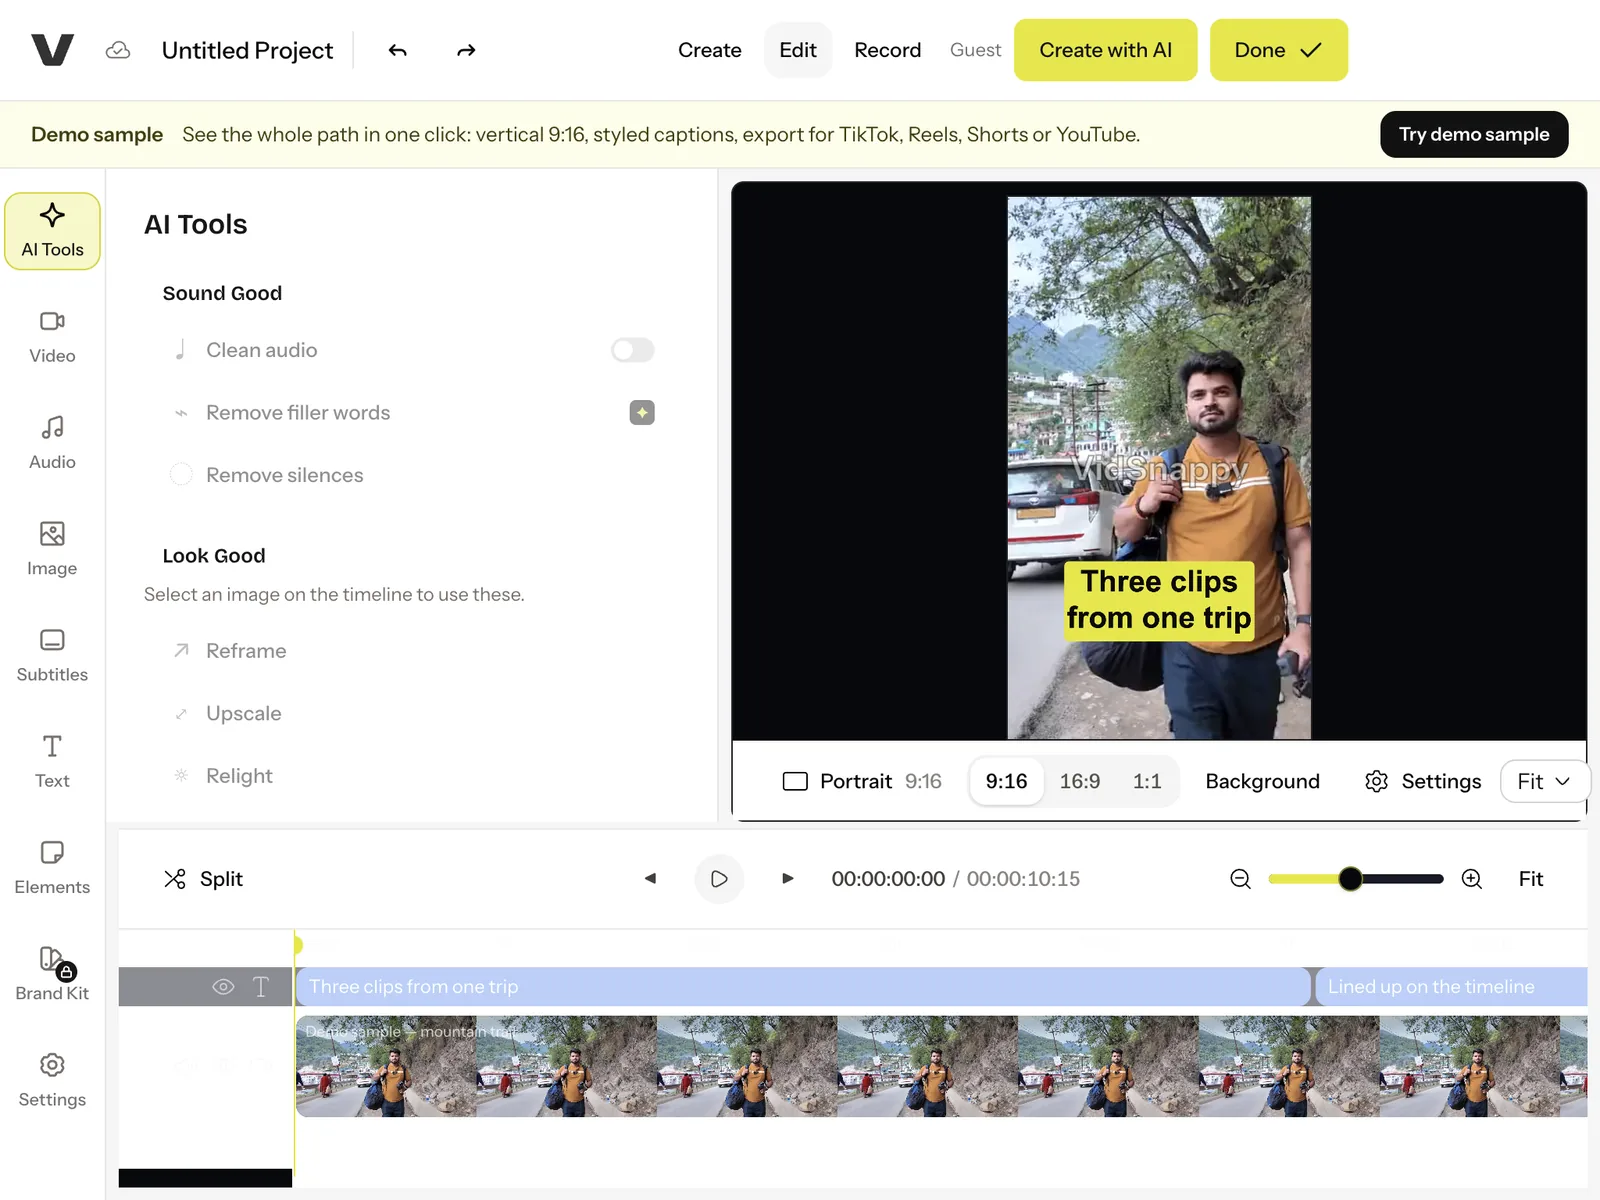Zoom out the timeline with minus magnifier

[1240, 879]
